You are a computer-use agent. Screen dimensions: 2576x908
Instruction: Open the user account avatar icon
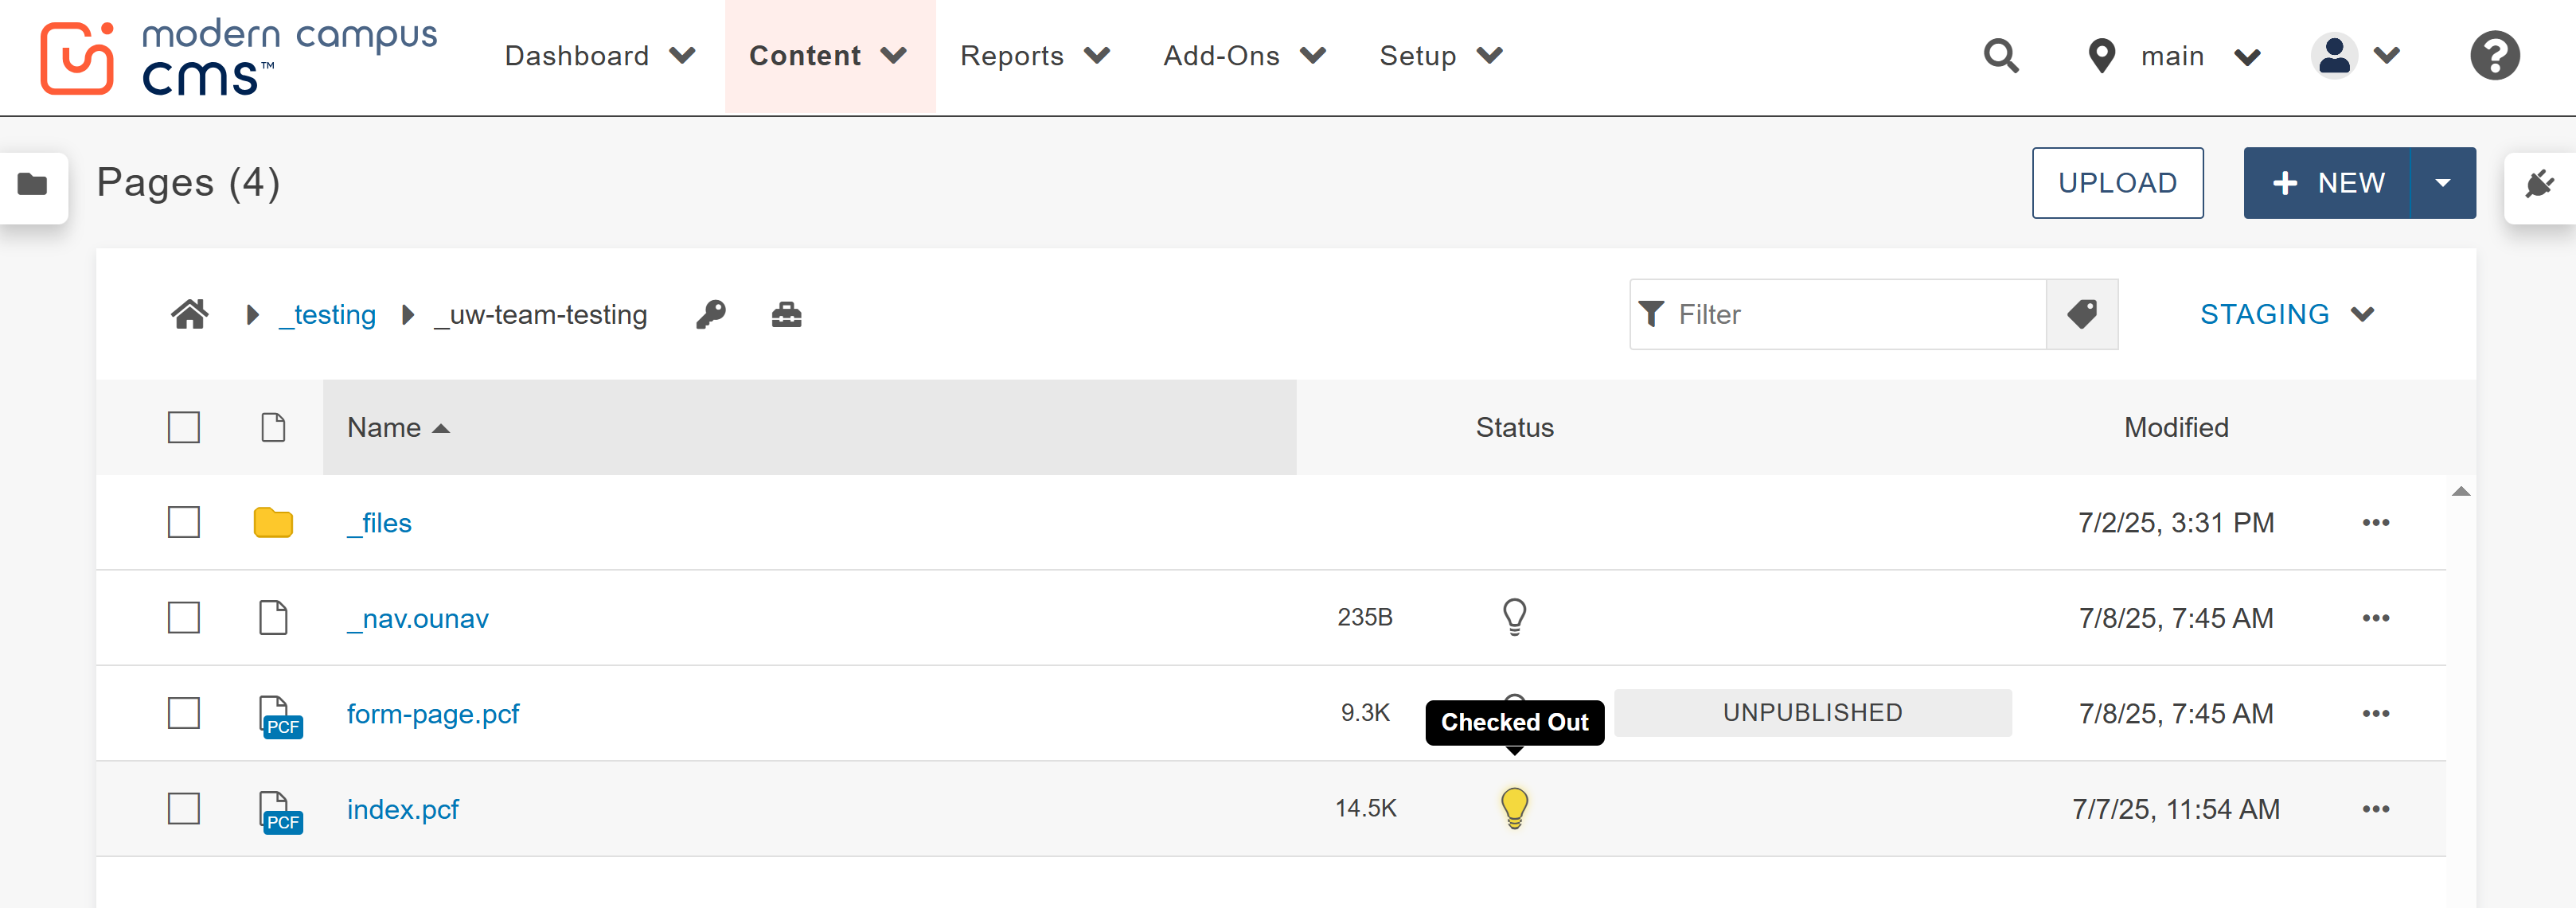coord(2334,56)
